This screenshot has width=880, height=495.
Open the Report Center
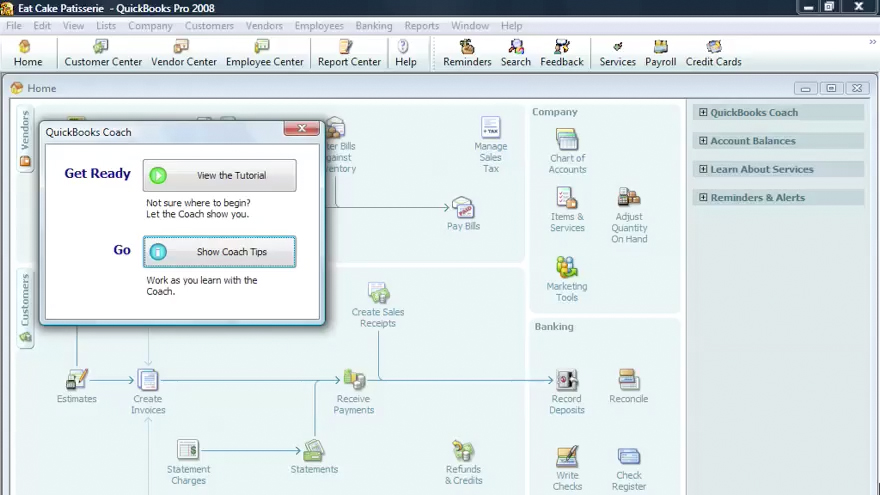tap(349, 53)
